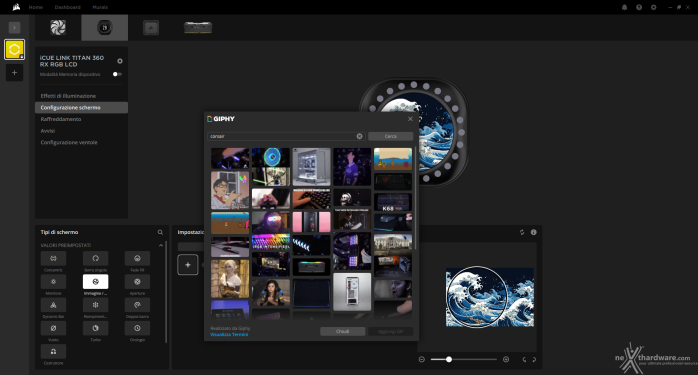Click the preview zoom slider

tap(463, 359)
